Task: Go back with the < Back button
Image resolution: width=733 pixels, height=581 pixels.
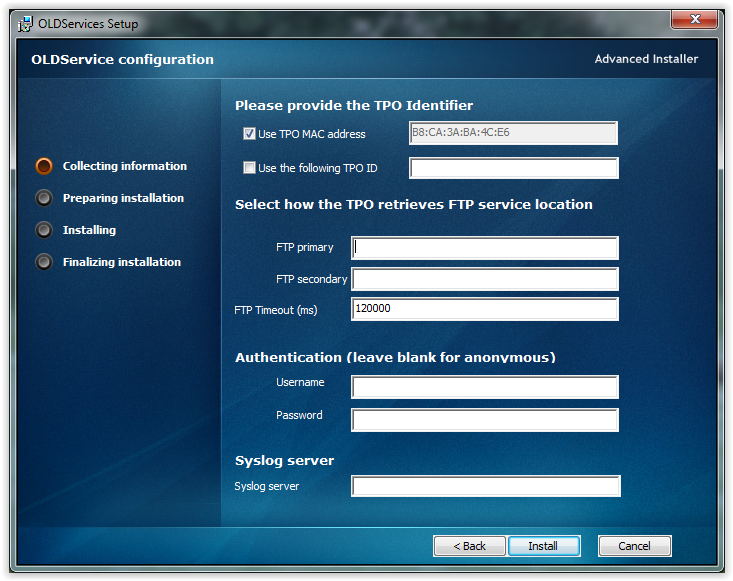Action: coord(469,546)
